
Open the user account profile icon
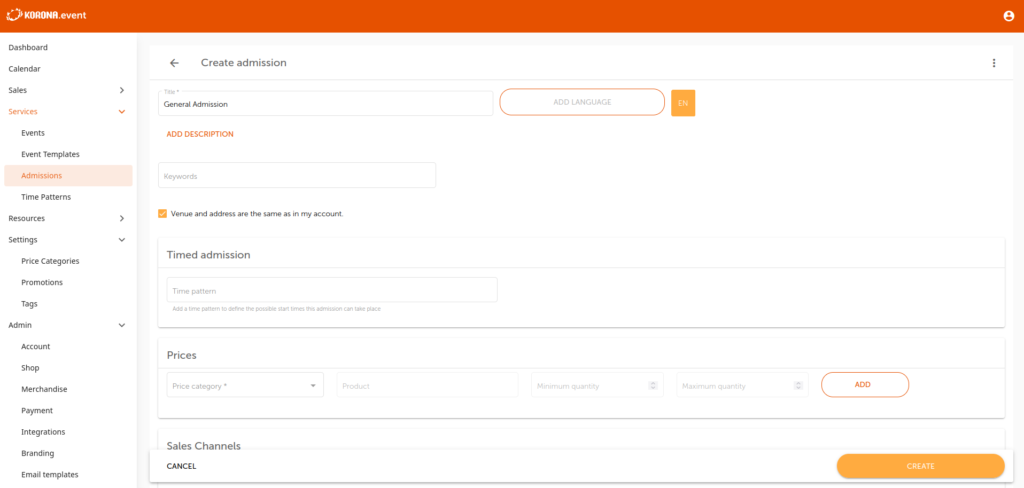click(1008, 16)
